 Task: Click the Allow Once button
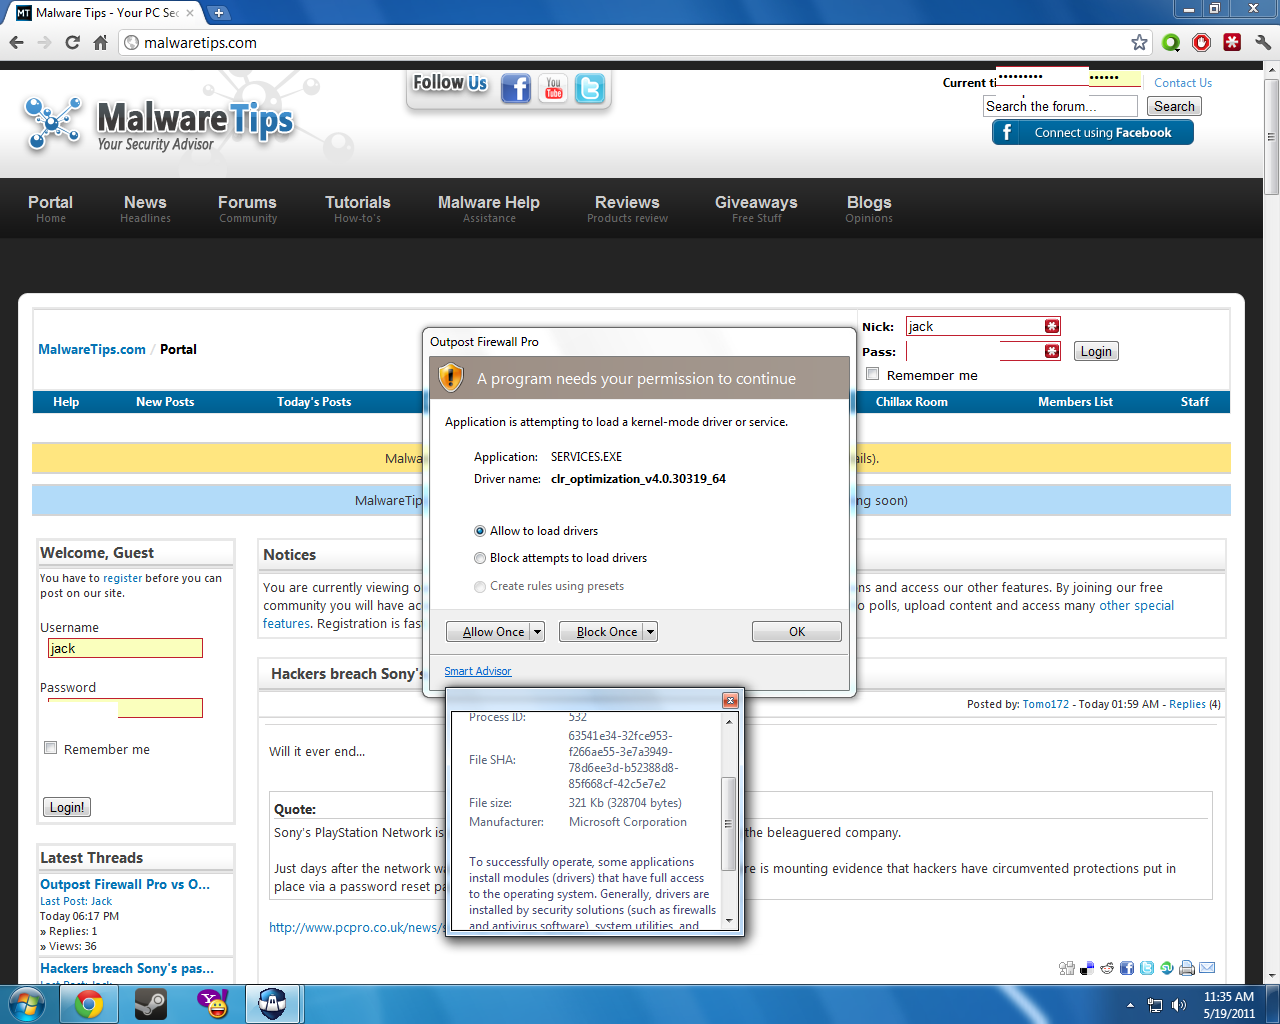pos(488,632)
